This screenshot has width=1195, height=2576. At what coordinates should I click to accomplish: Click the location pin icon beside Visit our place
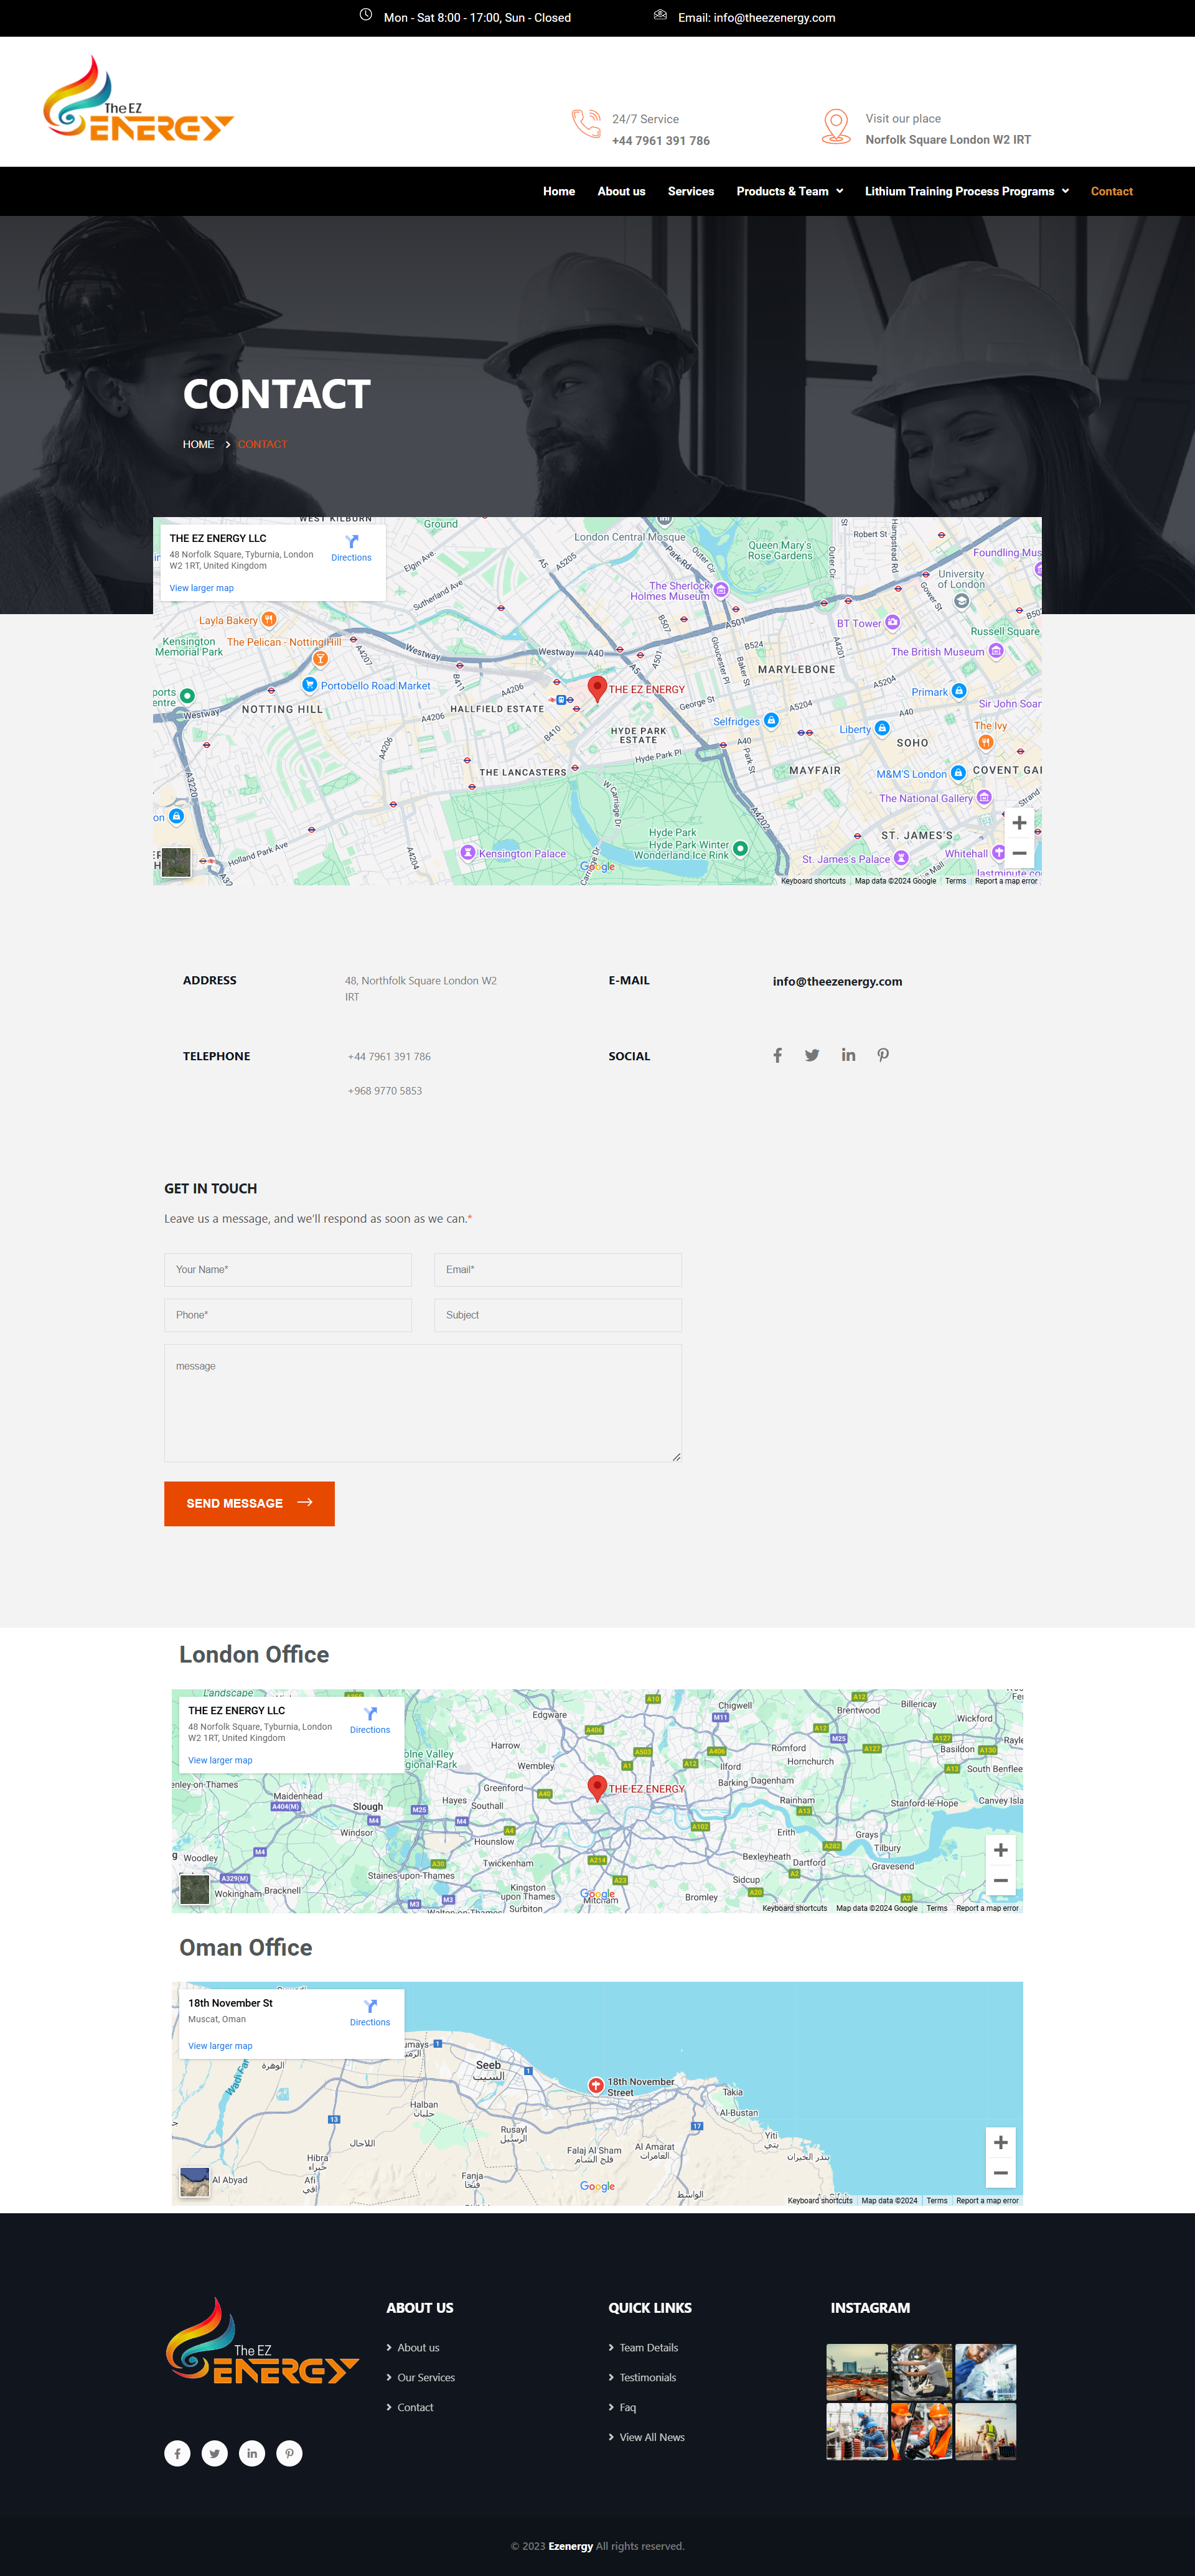(836, 126)
